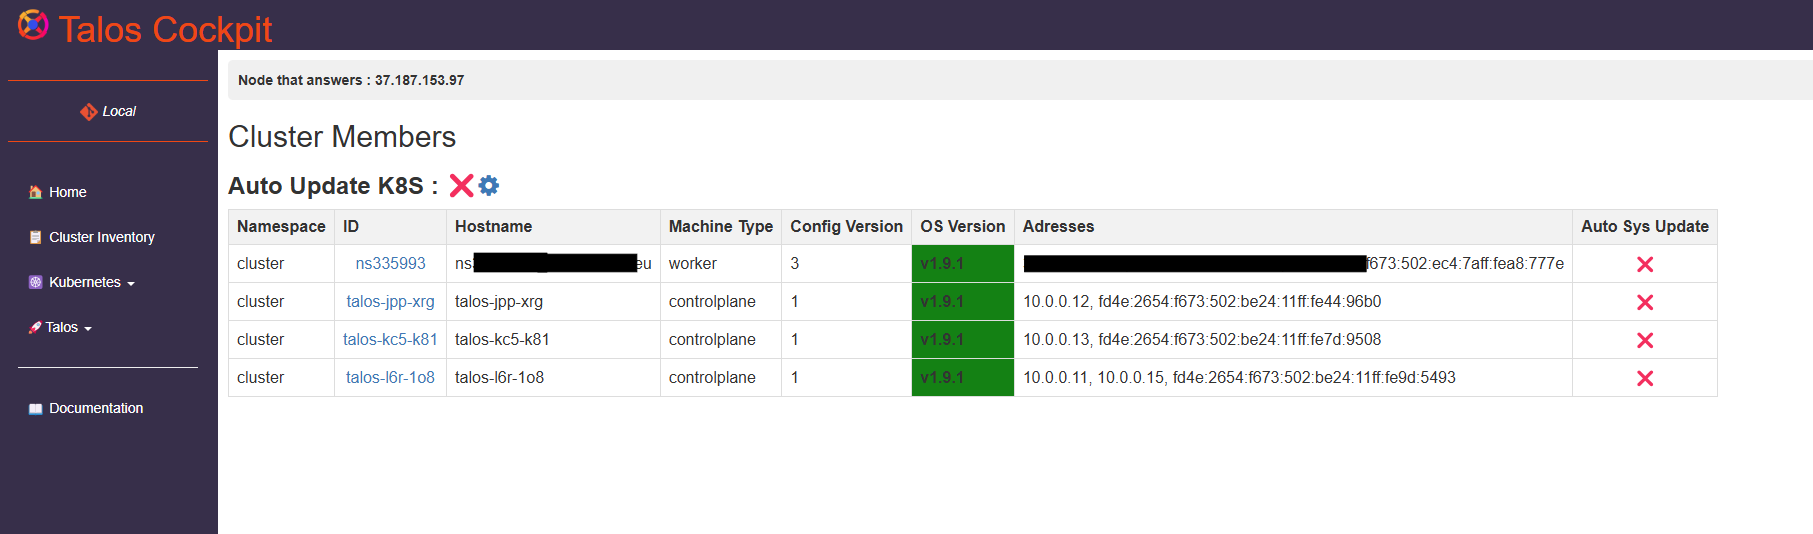
Task: Open node talos-kc5-k81 link
Action: 390,339
